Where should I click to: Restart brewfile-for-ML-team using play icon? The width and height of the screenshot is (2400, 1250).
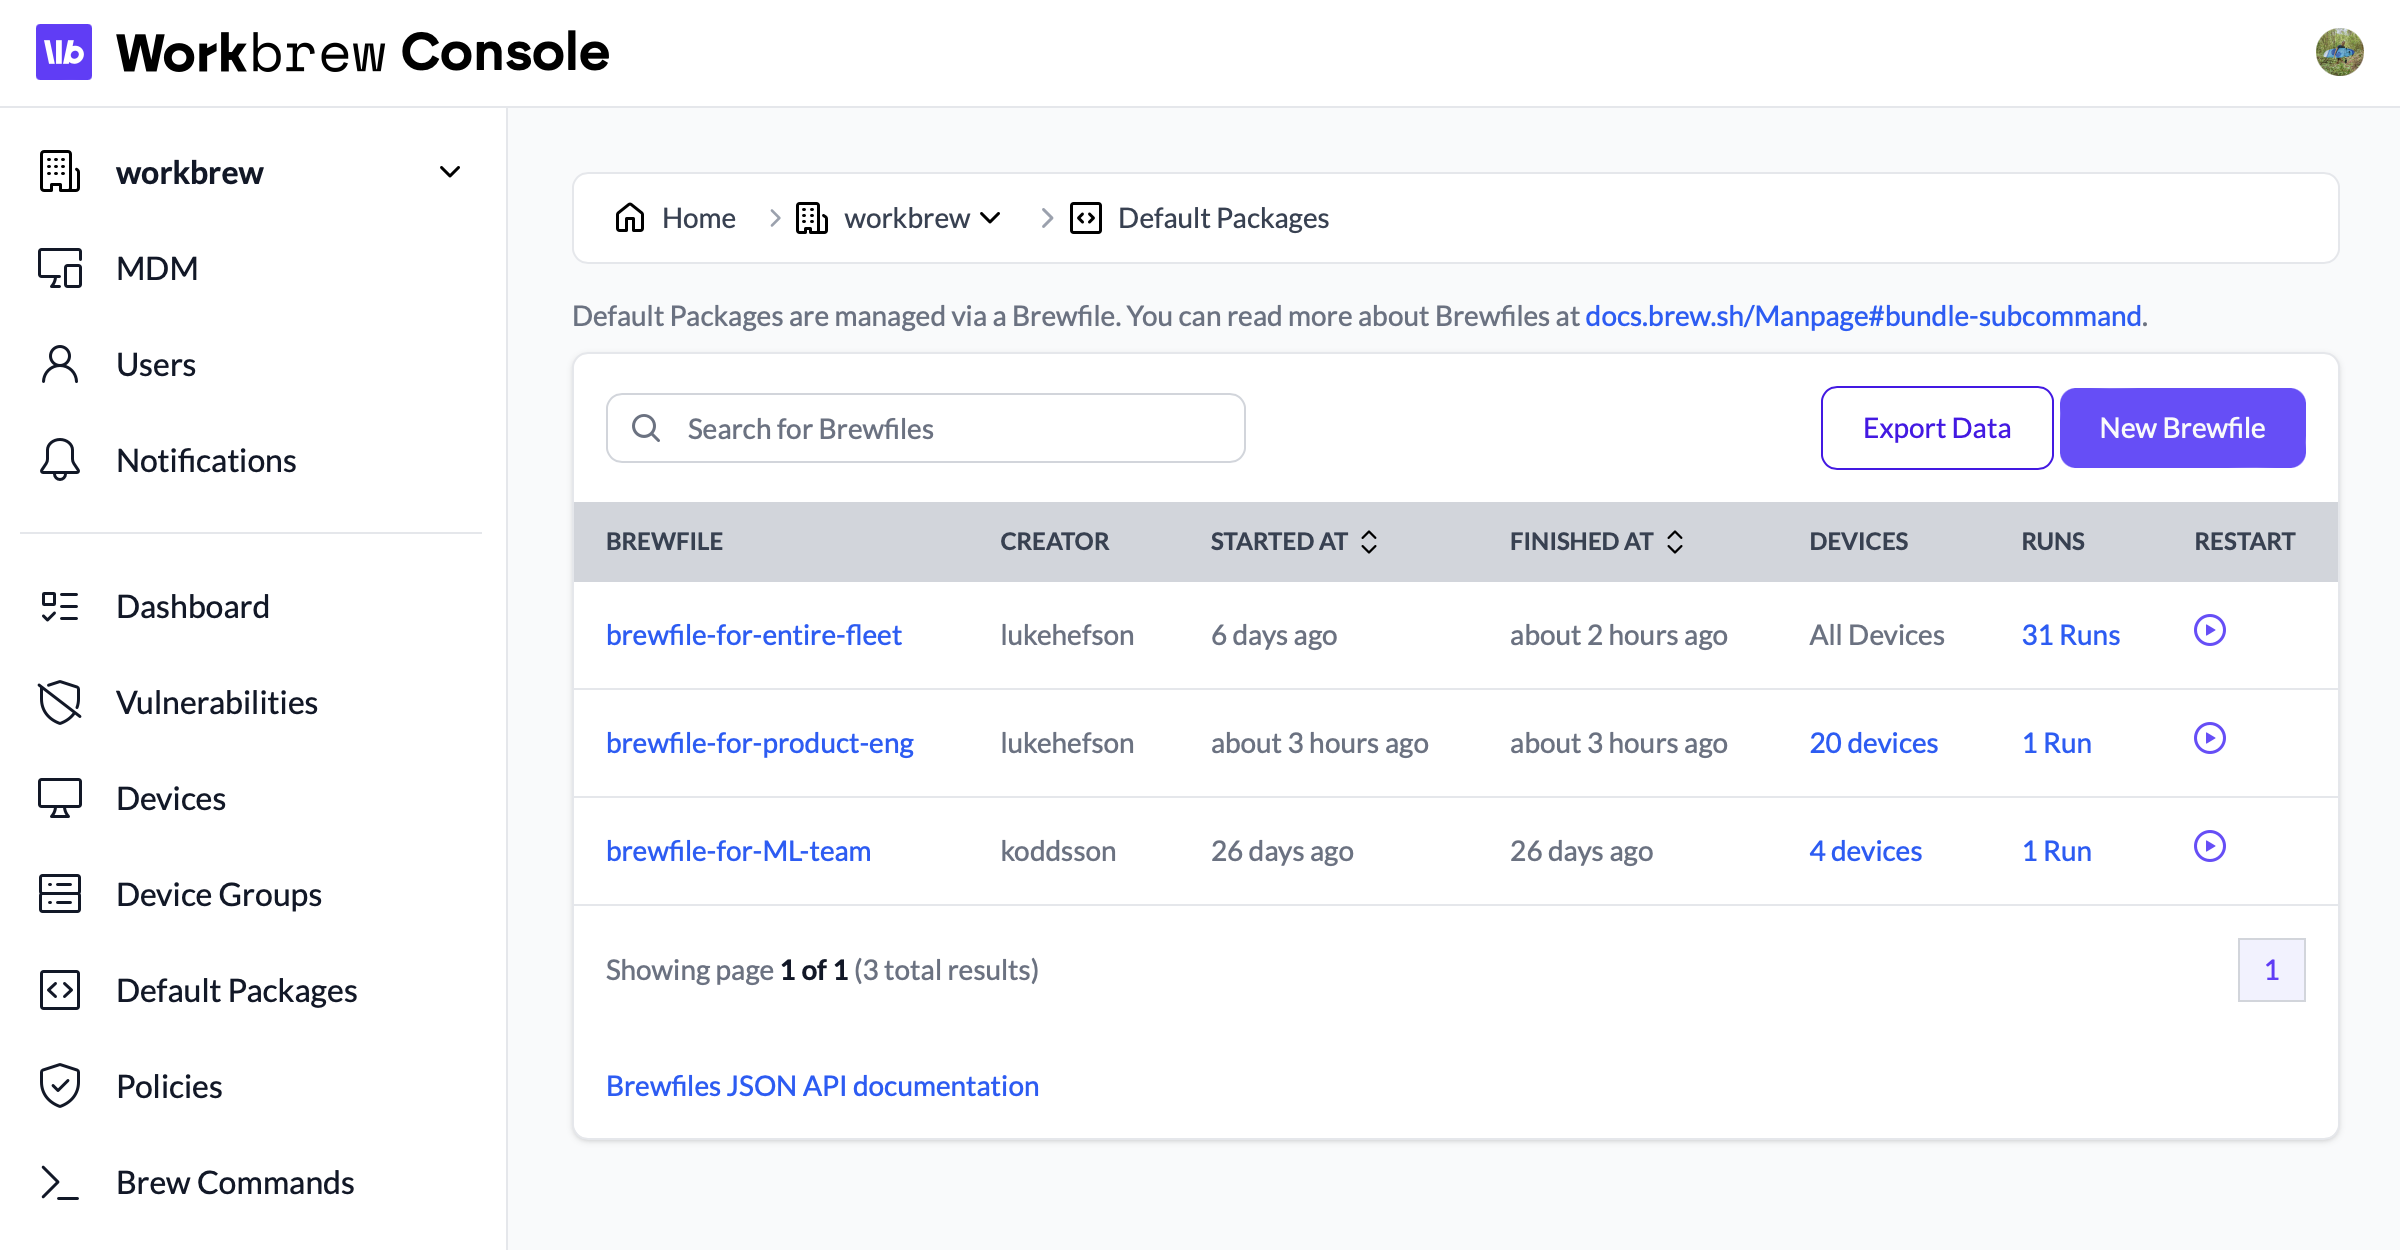coord(2209,847)
